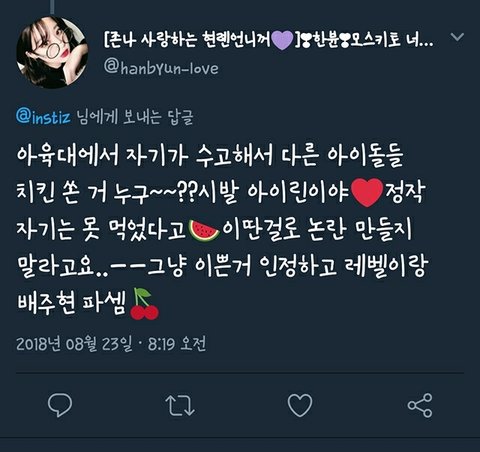The width and height of the screenshot is (480, 452).
Task: Like the tweet with the heart icon
Action: tap(300, 405)
